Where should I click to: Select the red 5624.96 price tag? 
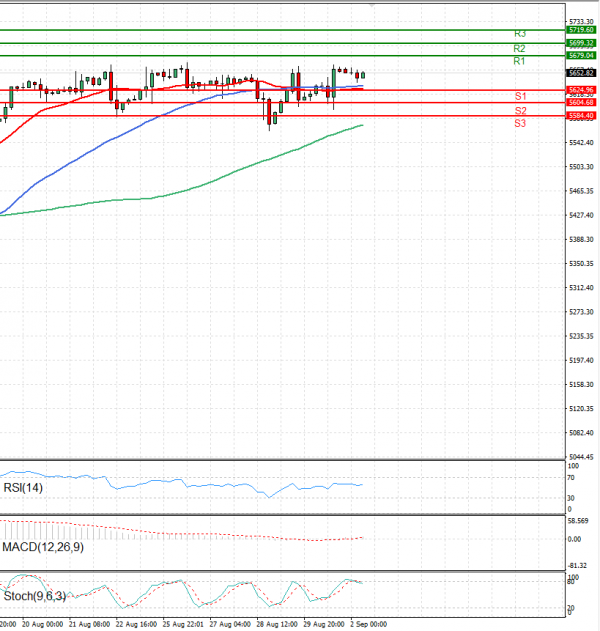581,90
